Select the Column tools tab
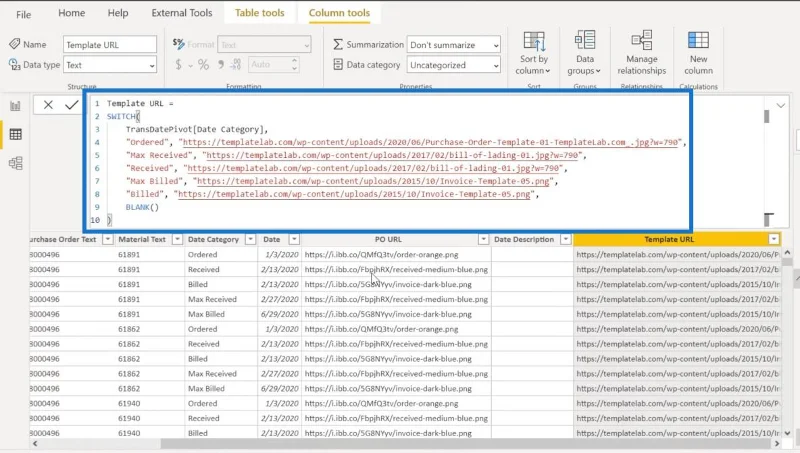Viewport: 800px width, 453px height. 339,13
